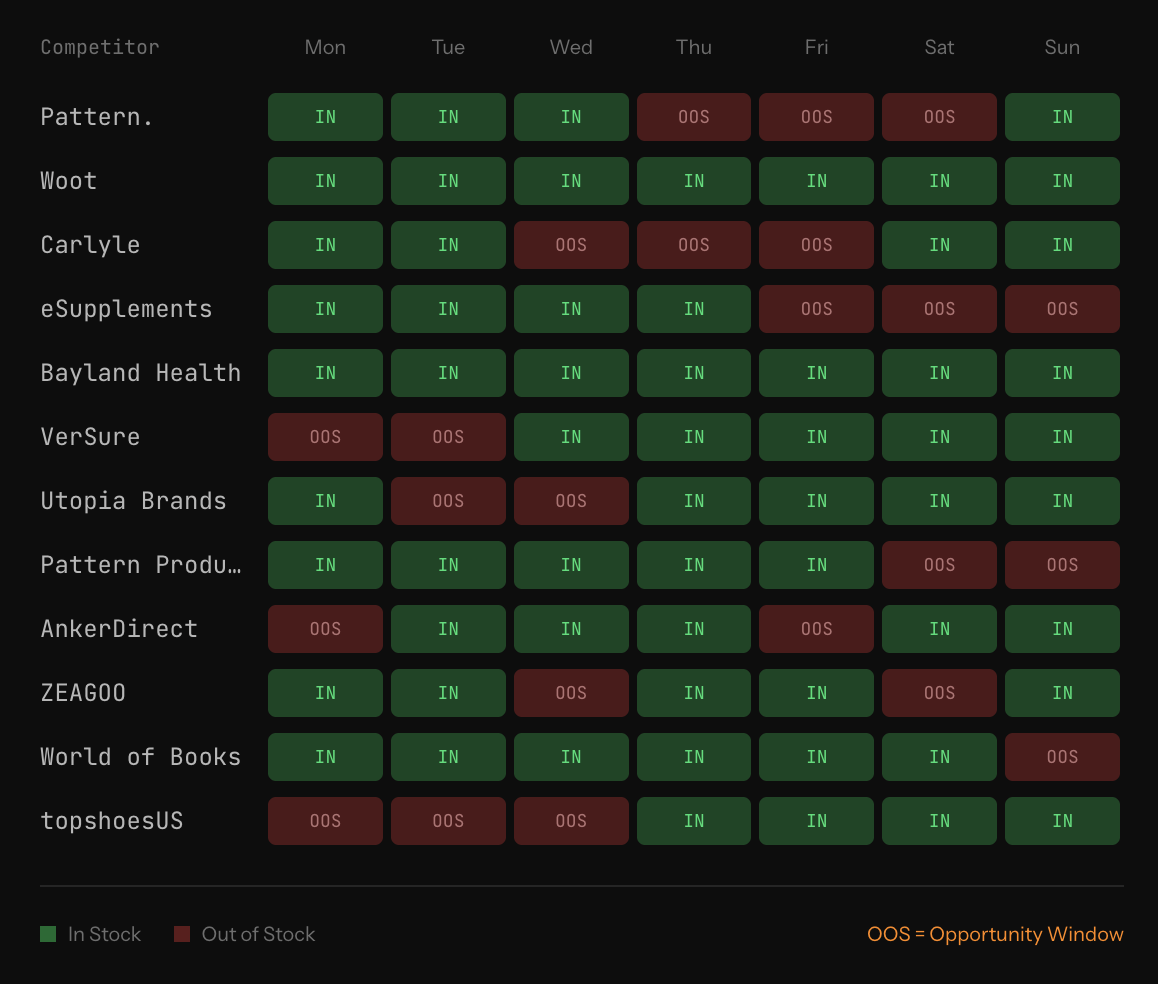Click the Utopia Brands competitor name
This screenshot has height=984, width=1158.
pyautogui.click(x=133, y=501)
